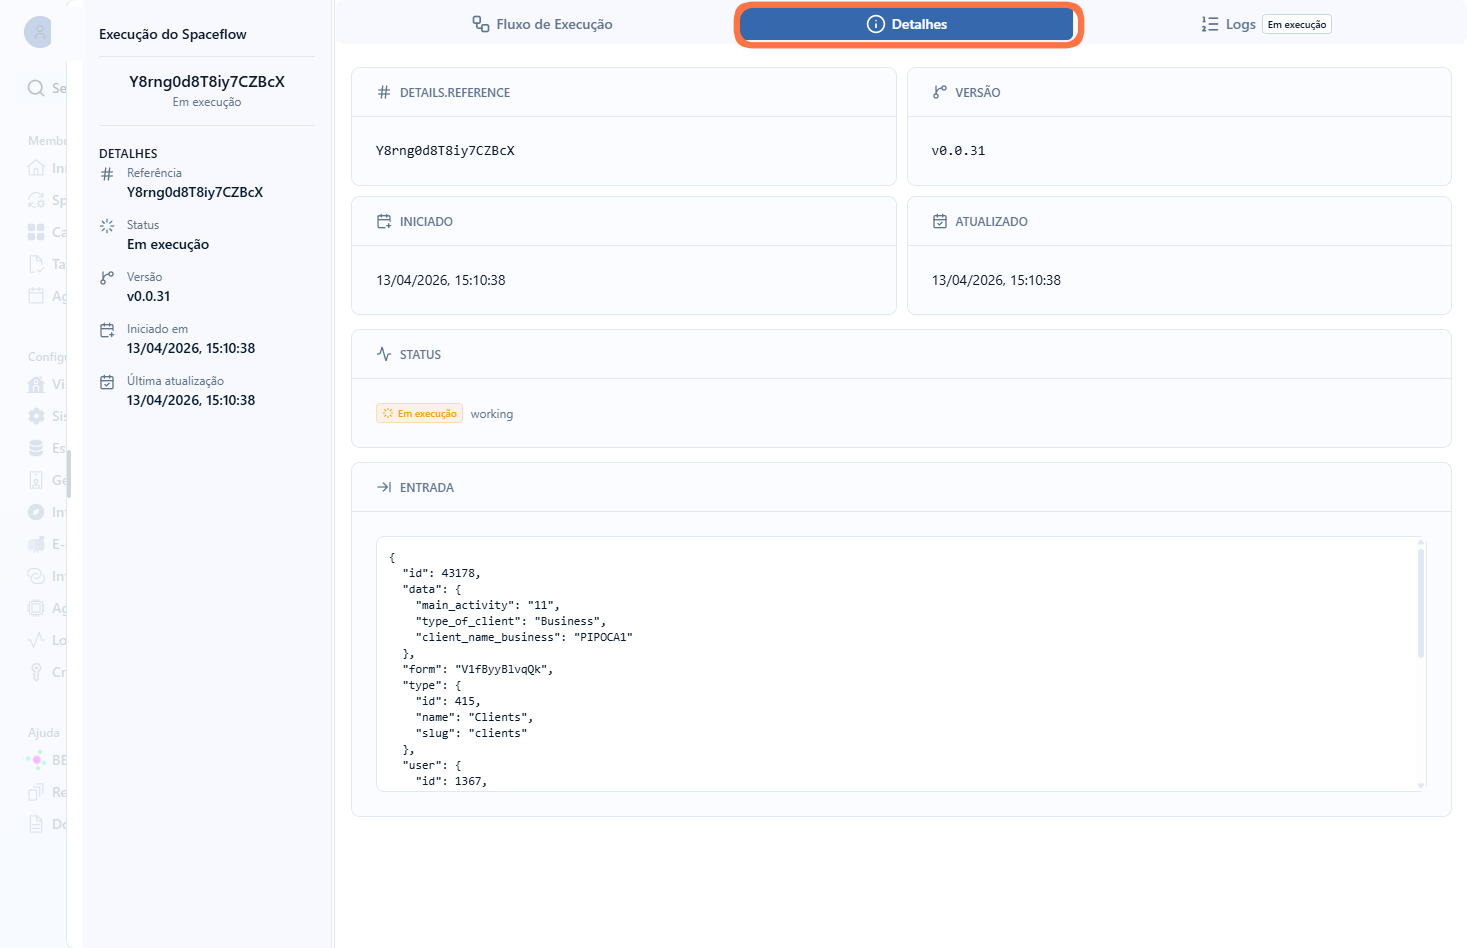Click the ENTRADA JSON viewer scrollbar
This screenshot has height=948, width=1467.
(x=1421, y=603)
